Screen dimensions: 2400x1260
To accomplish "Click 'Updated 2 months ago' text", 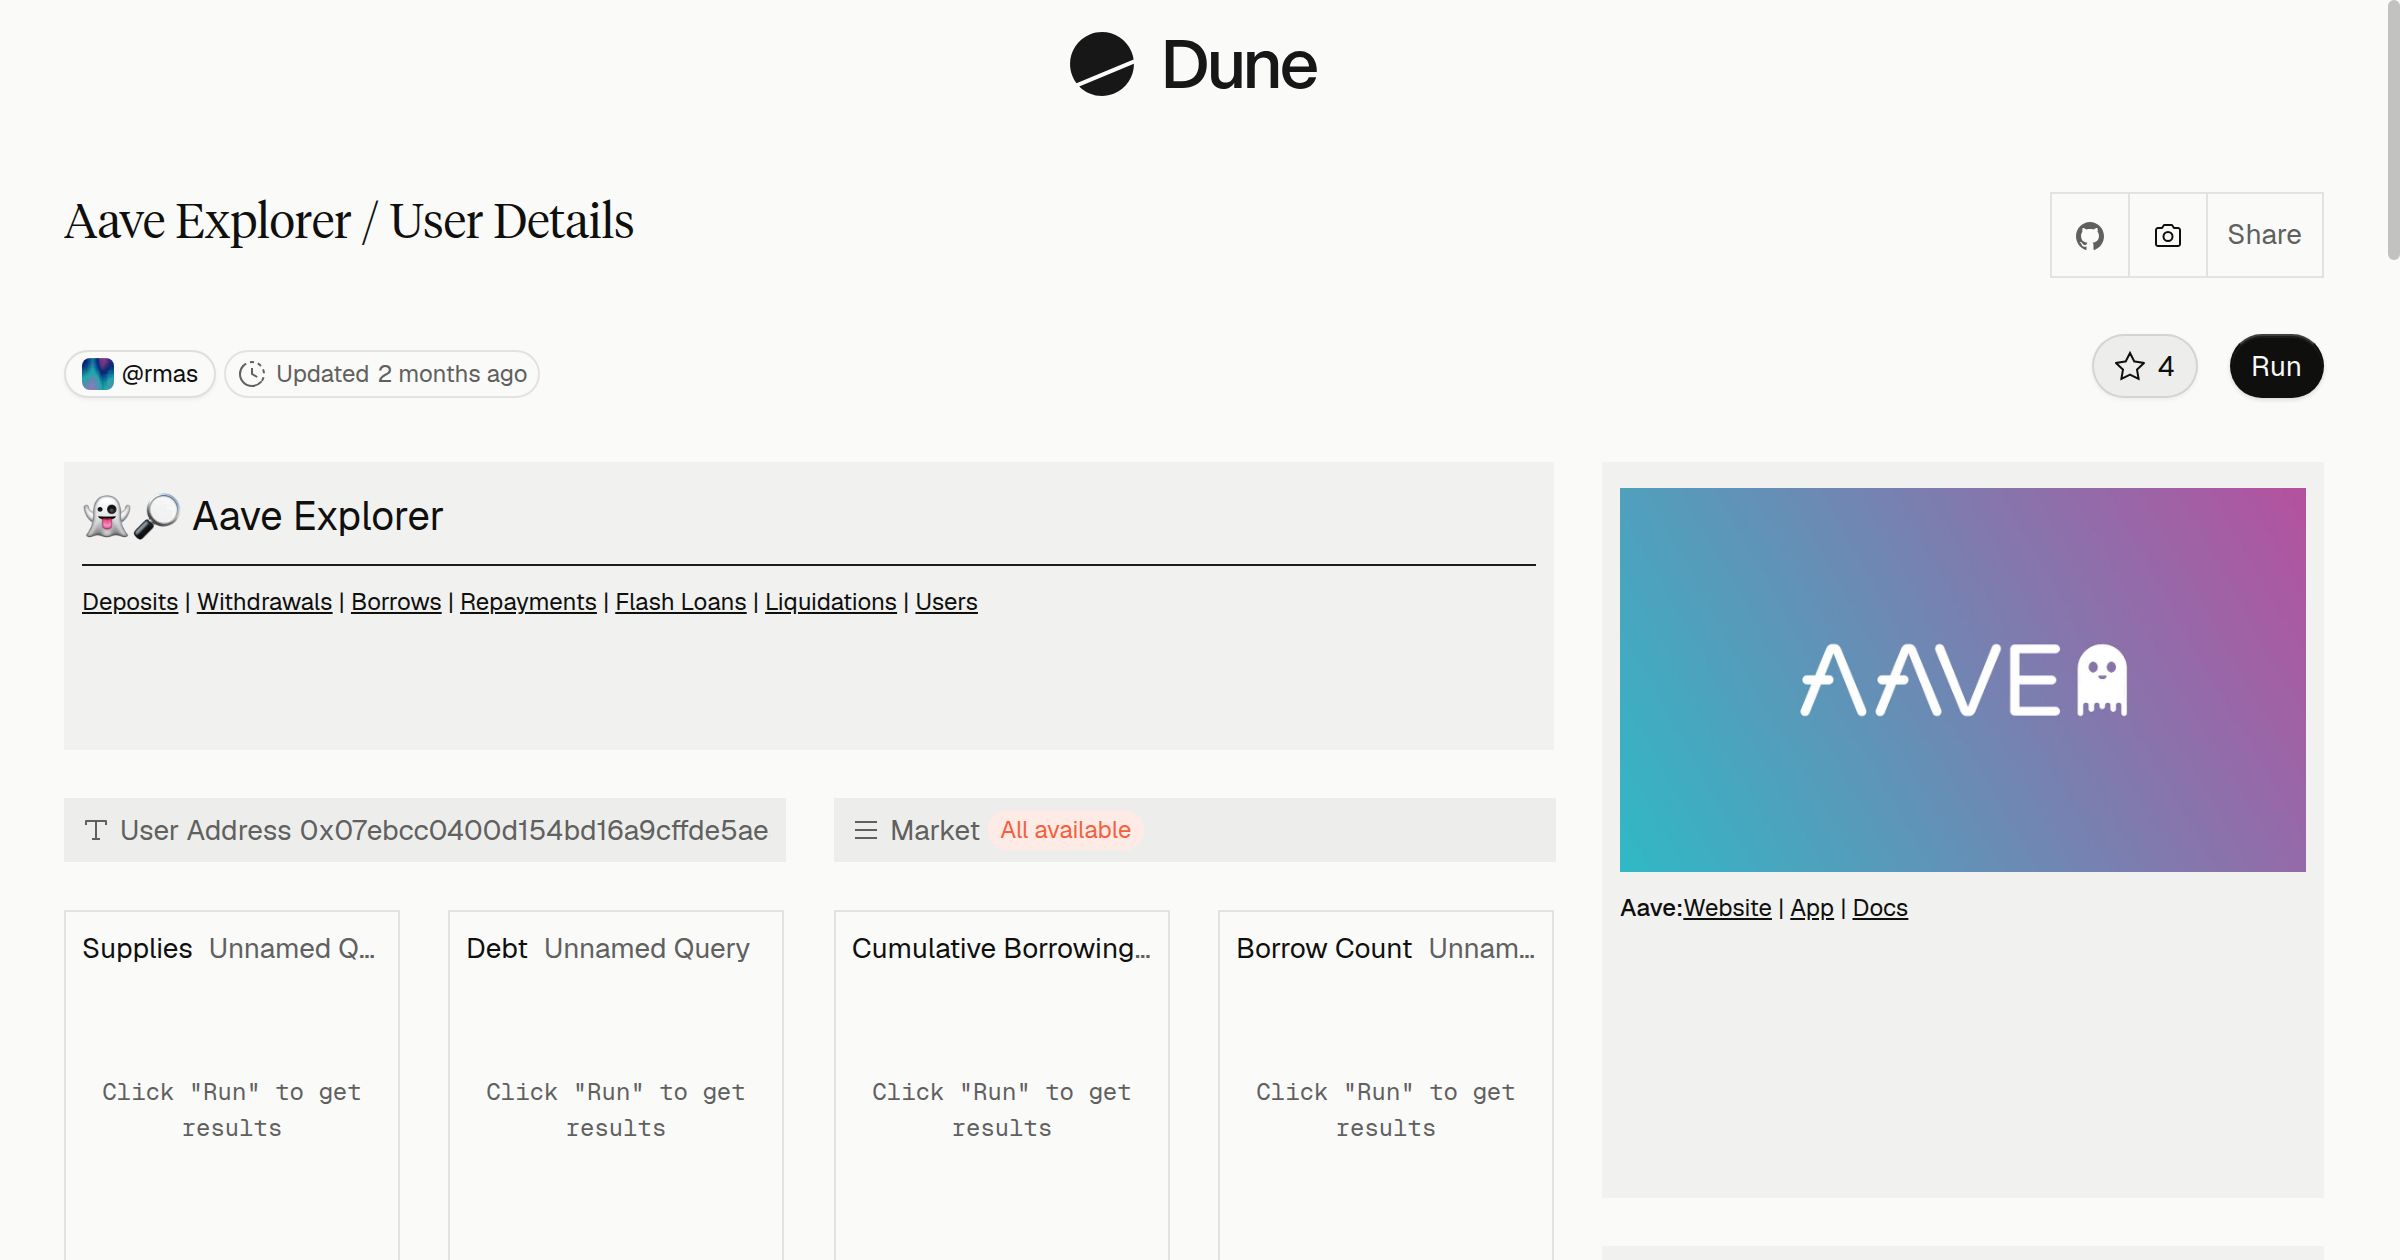I will [x=401, y=374].
